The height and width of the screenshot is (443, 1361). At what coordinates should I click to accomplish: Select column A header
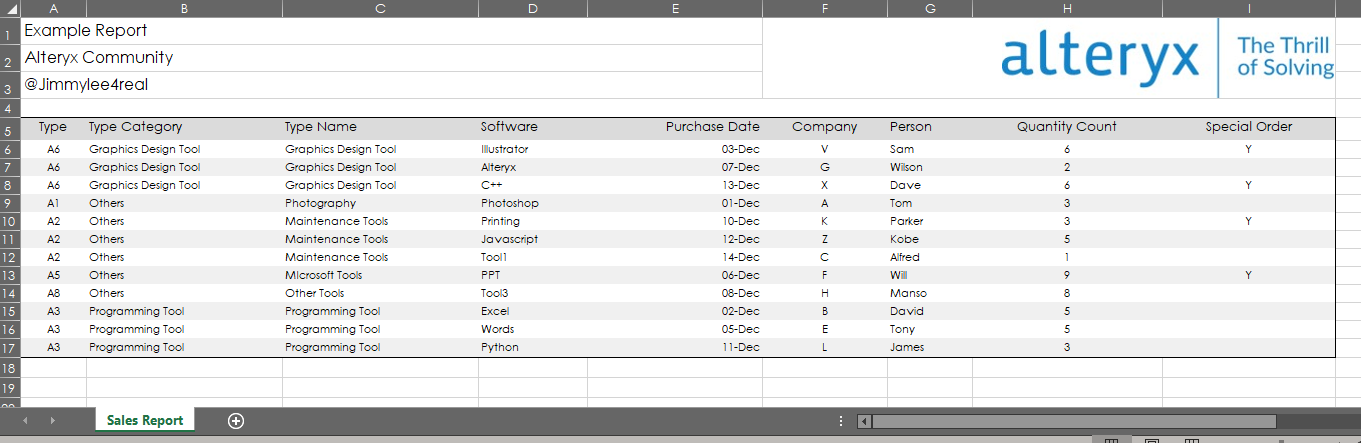[54, 8]
